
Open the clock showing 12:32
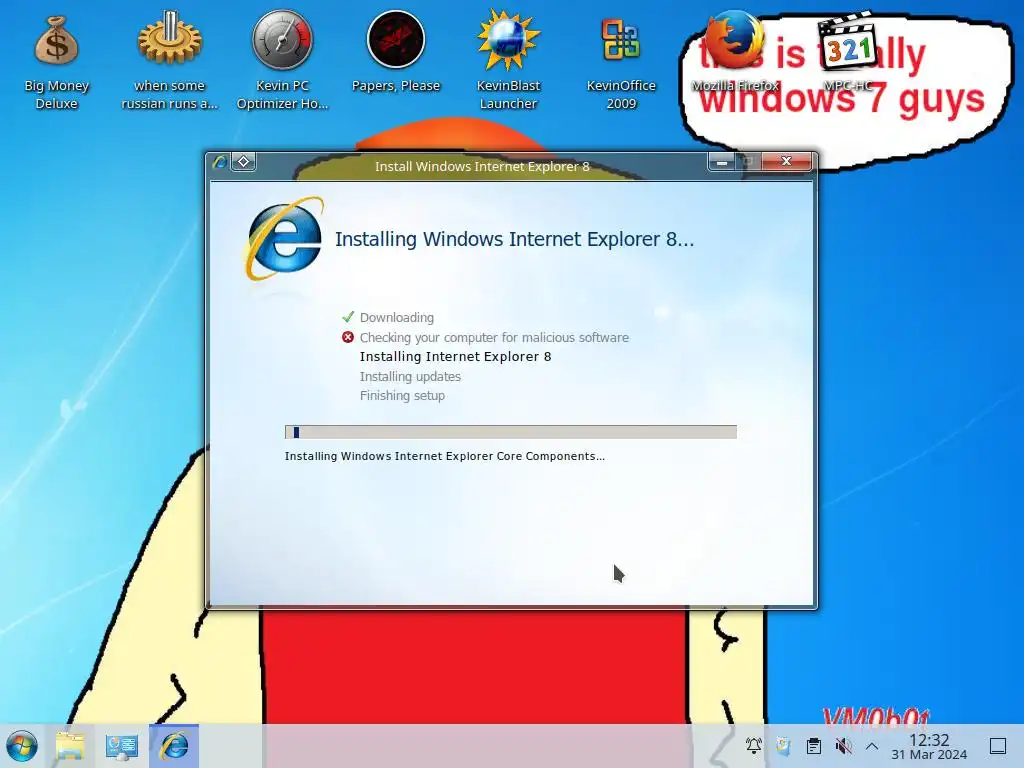click(929, 746)
